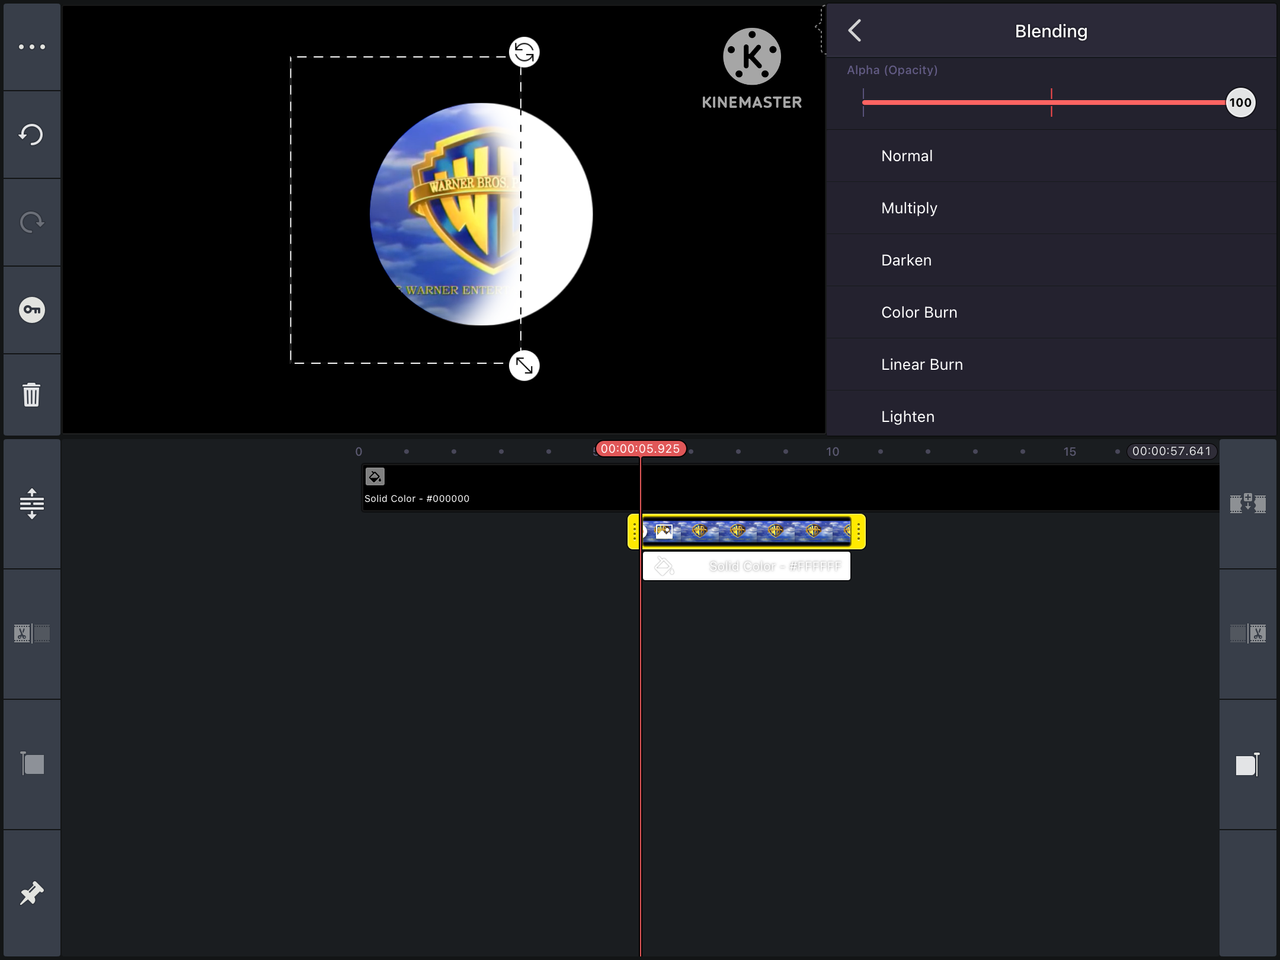The height and width of the screenshot is (960, 1280).
Task: Click the resize handle on the preview layer
Action: click(x=524, y=366)
